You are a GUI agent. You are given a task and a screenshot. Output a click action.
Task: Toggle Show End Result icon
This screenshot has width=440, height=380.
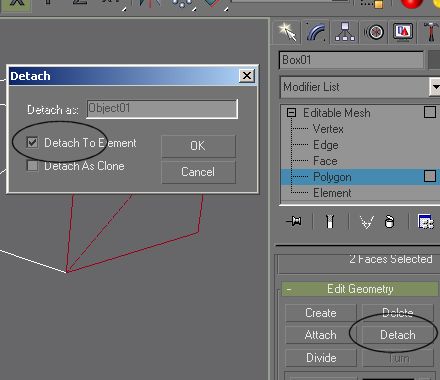pos(330,221)
